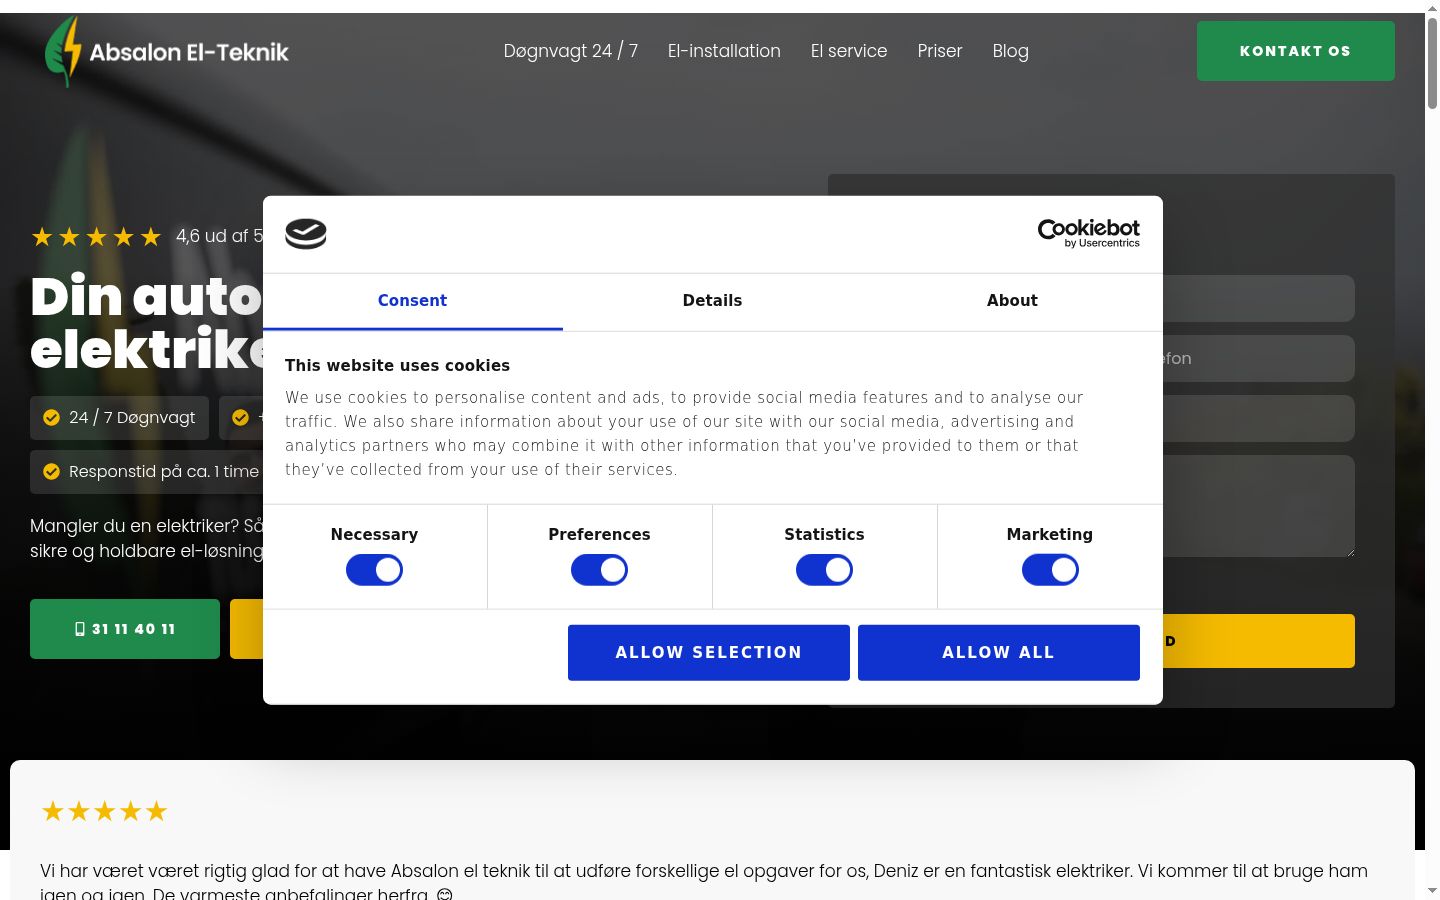Click the yellow form submit button

tap(1259, 641)
